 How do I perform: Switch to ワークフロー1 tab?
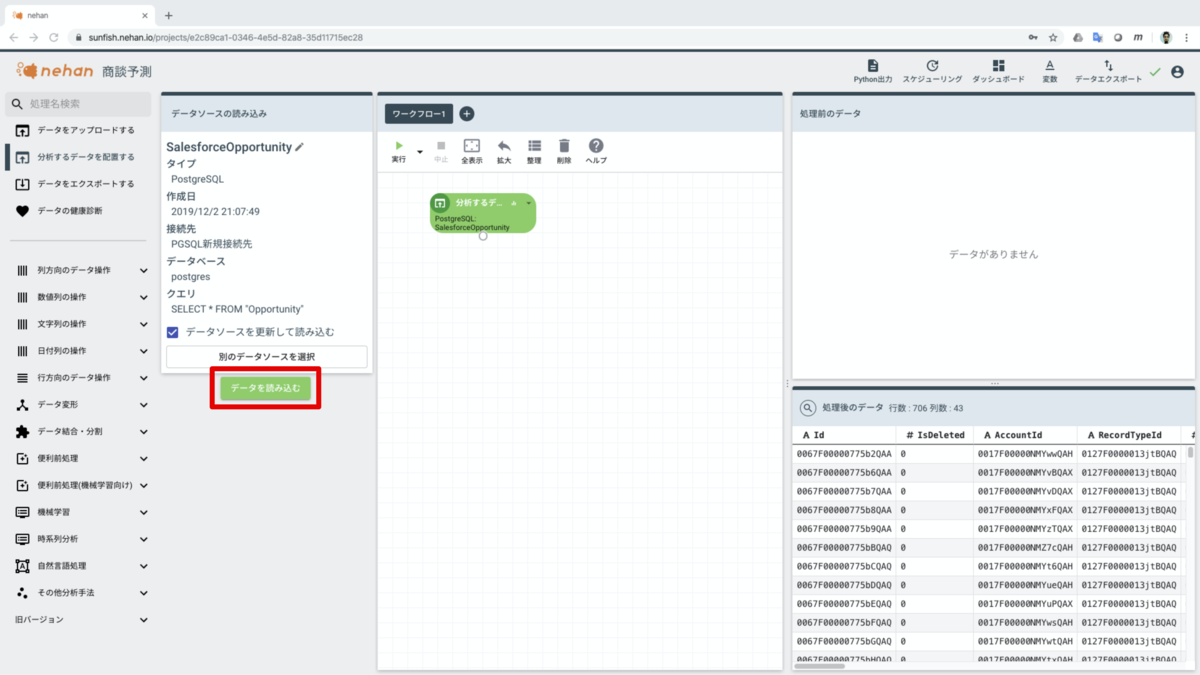[x=419, y=114]
